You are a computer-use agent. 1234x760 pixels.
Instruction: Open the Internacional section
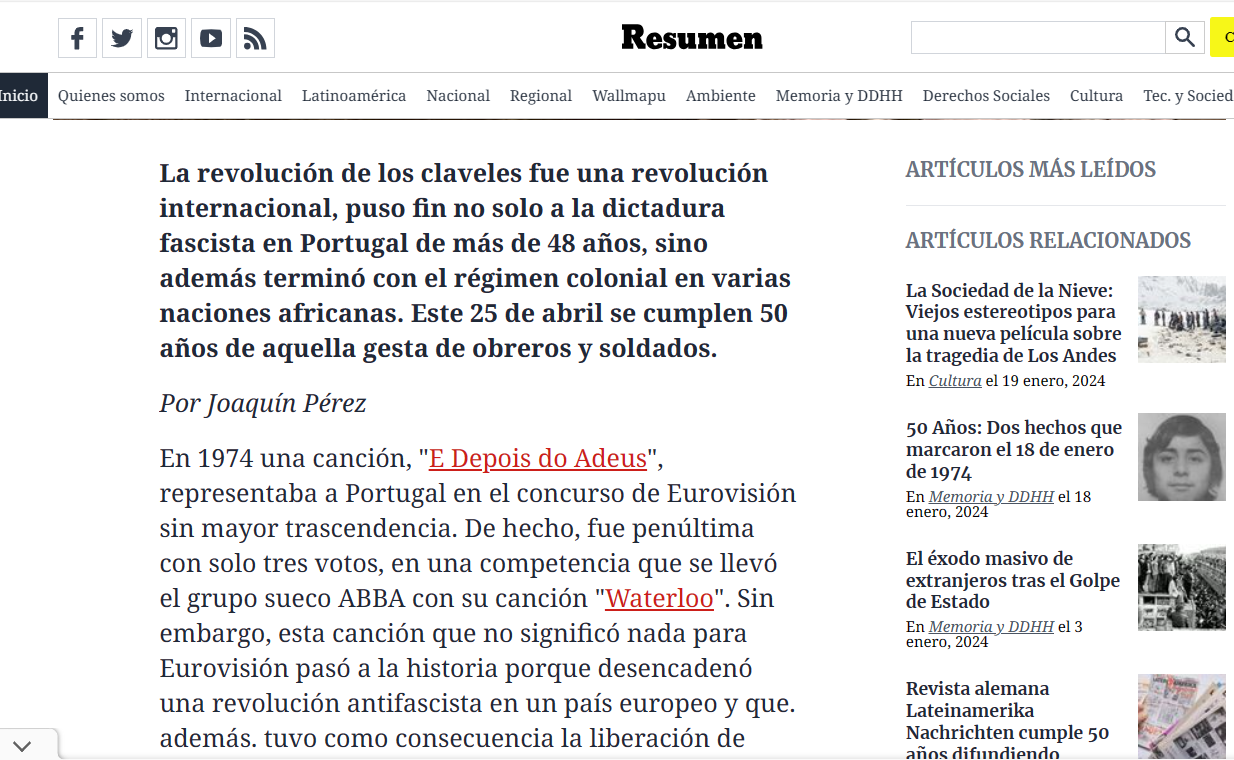coord(233,96)
